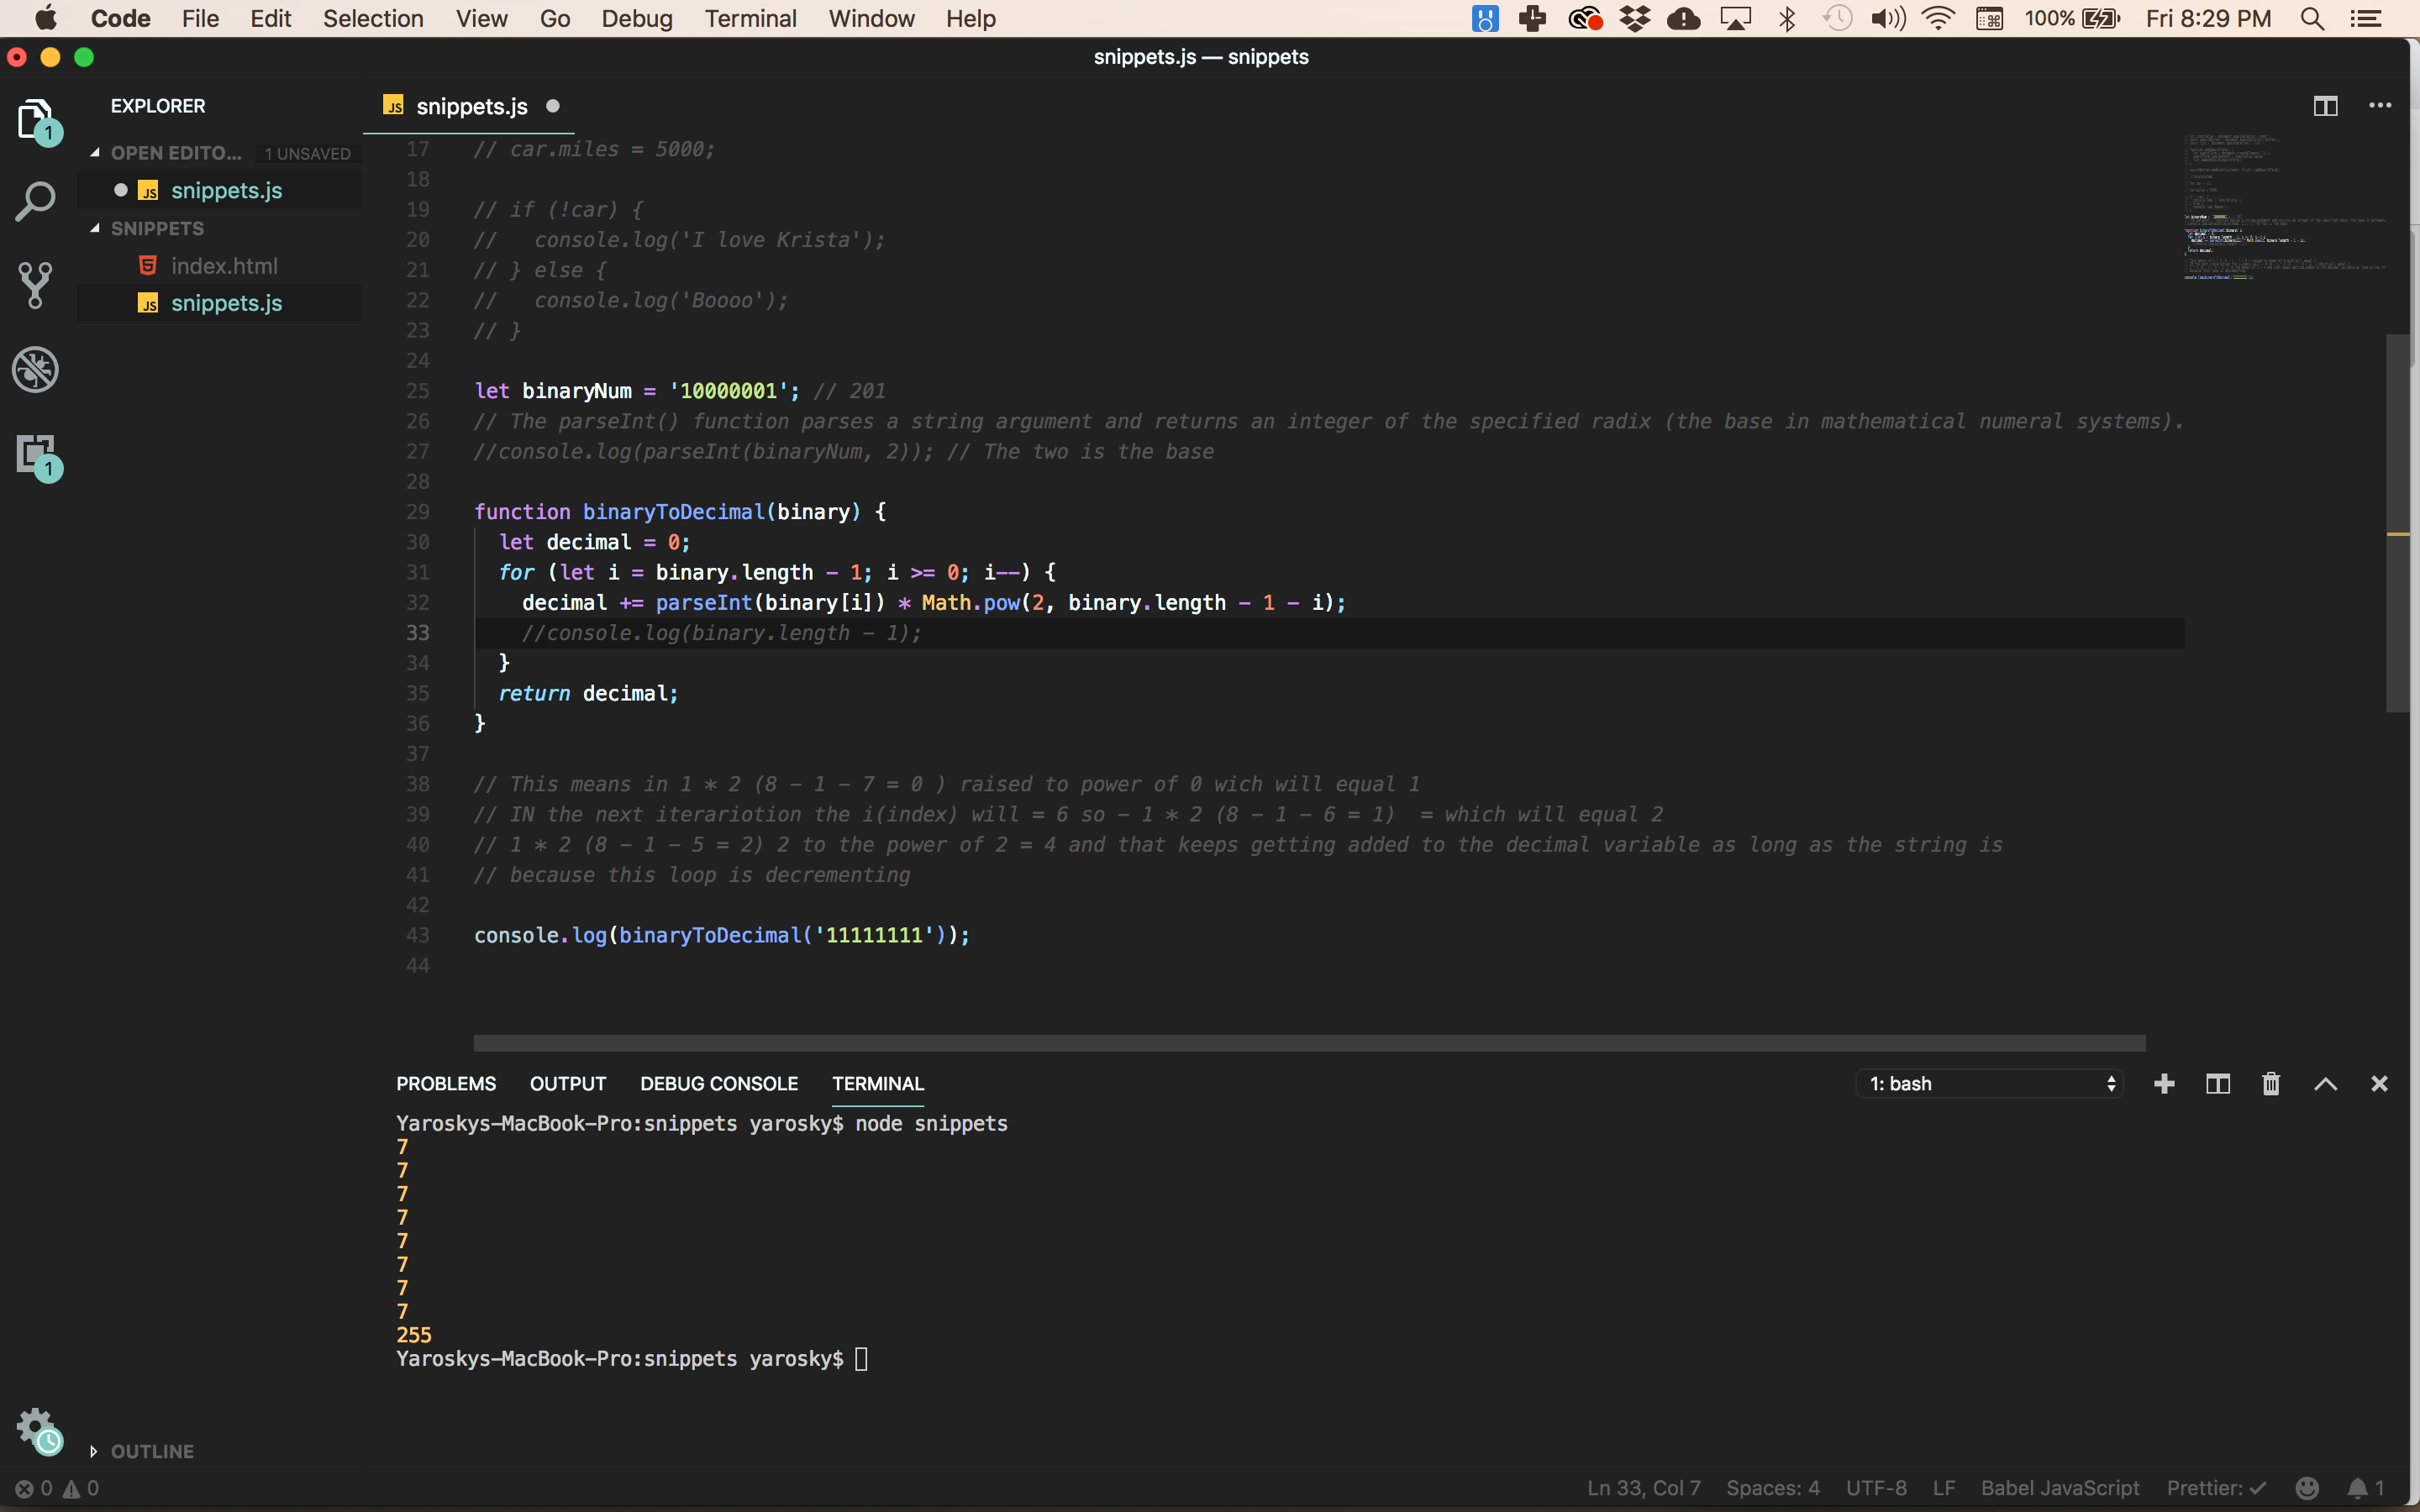Open the '1: bash' terminal dropdown
Image resolution: width=2420 pixels, height=1512 pixels.
1990,1084
